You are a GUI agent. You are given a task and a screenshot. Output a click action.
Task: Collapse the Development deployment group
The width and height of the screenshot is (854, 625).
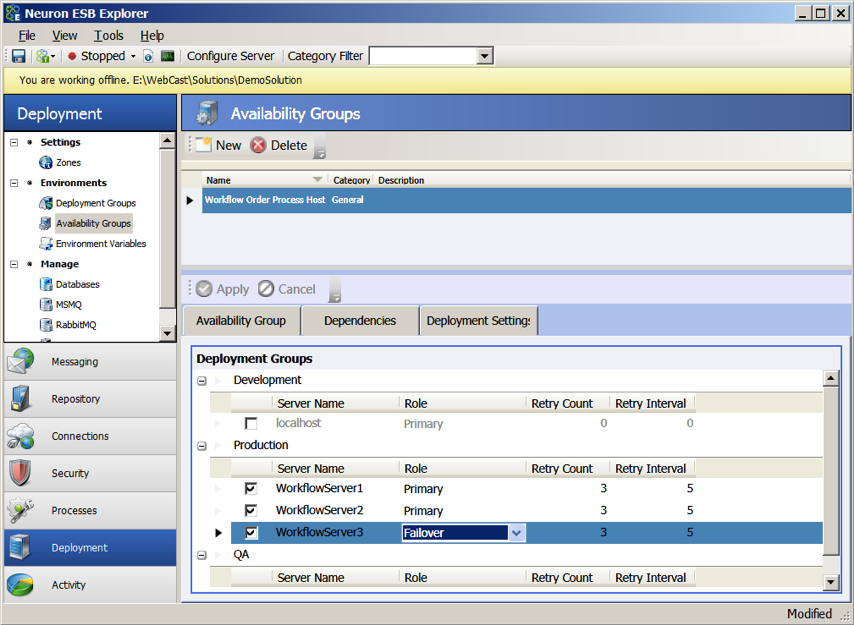coord(202,381)
